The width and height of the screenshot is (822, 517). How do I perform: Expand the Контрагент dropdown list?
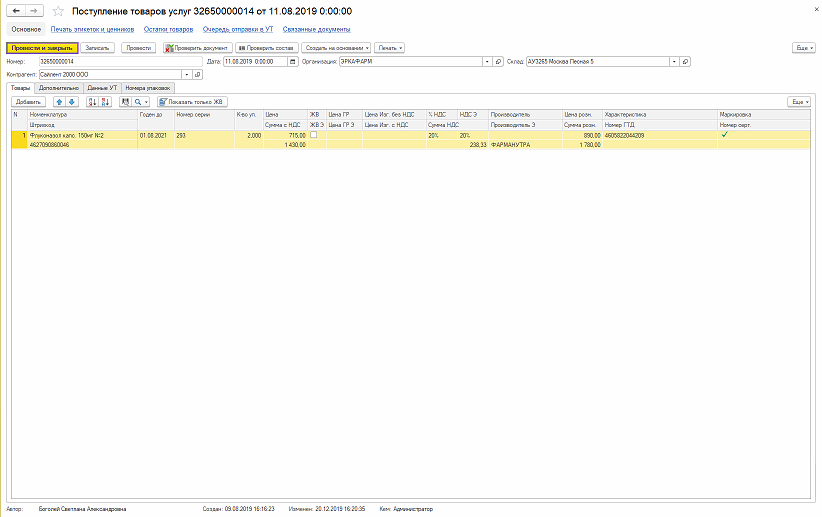click(x=186, y=74)
